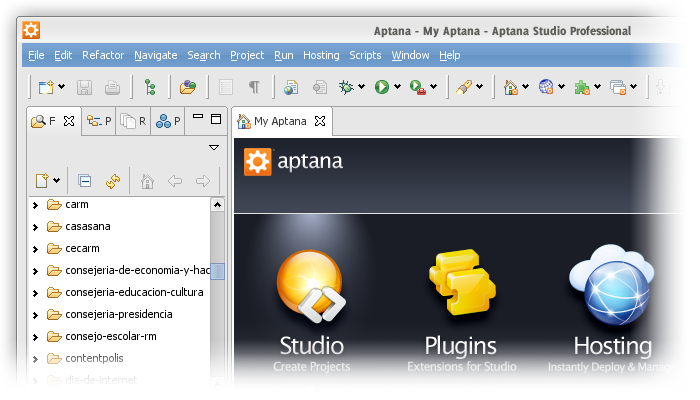Click the External Tools run icon with toolbox
The image size is (700, 400).
click(x=417, y=87)
